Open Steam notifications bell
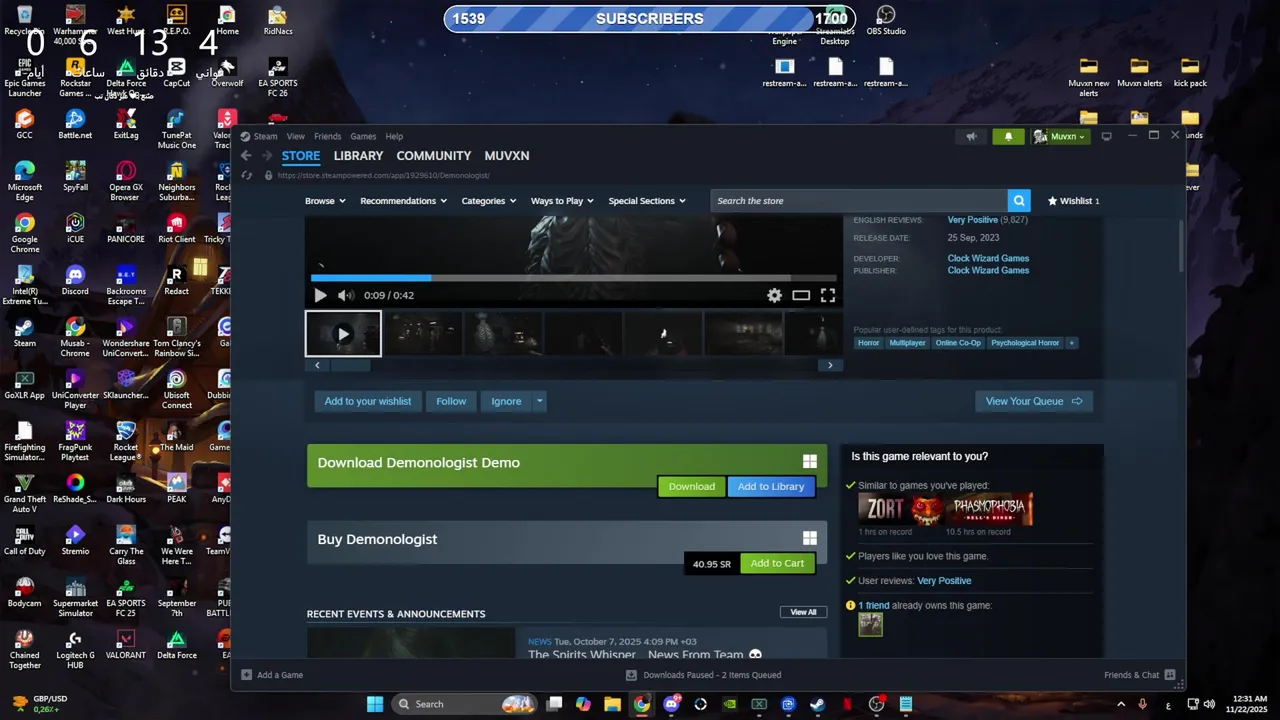Viewport: 1280px width, 720px height. click(x=1008, y=136)
